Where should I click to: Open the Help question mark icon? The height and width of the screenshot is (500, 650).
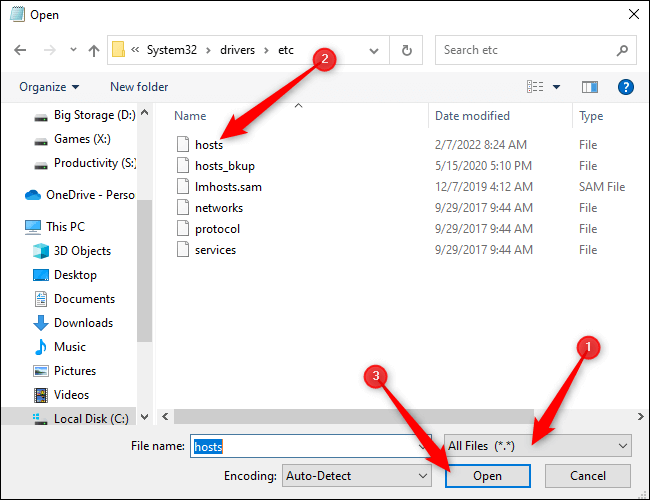click(x=626, y=87)
